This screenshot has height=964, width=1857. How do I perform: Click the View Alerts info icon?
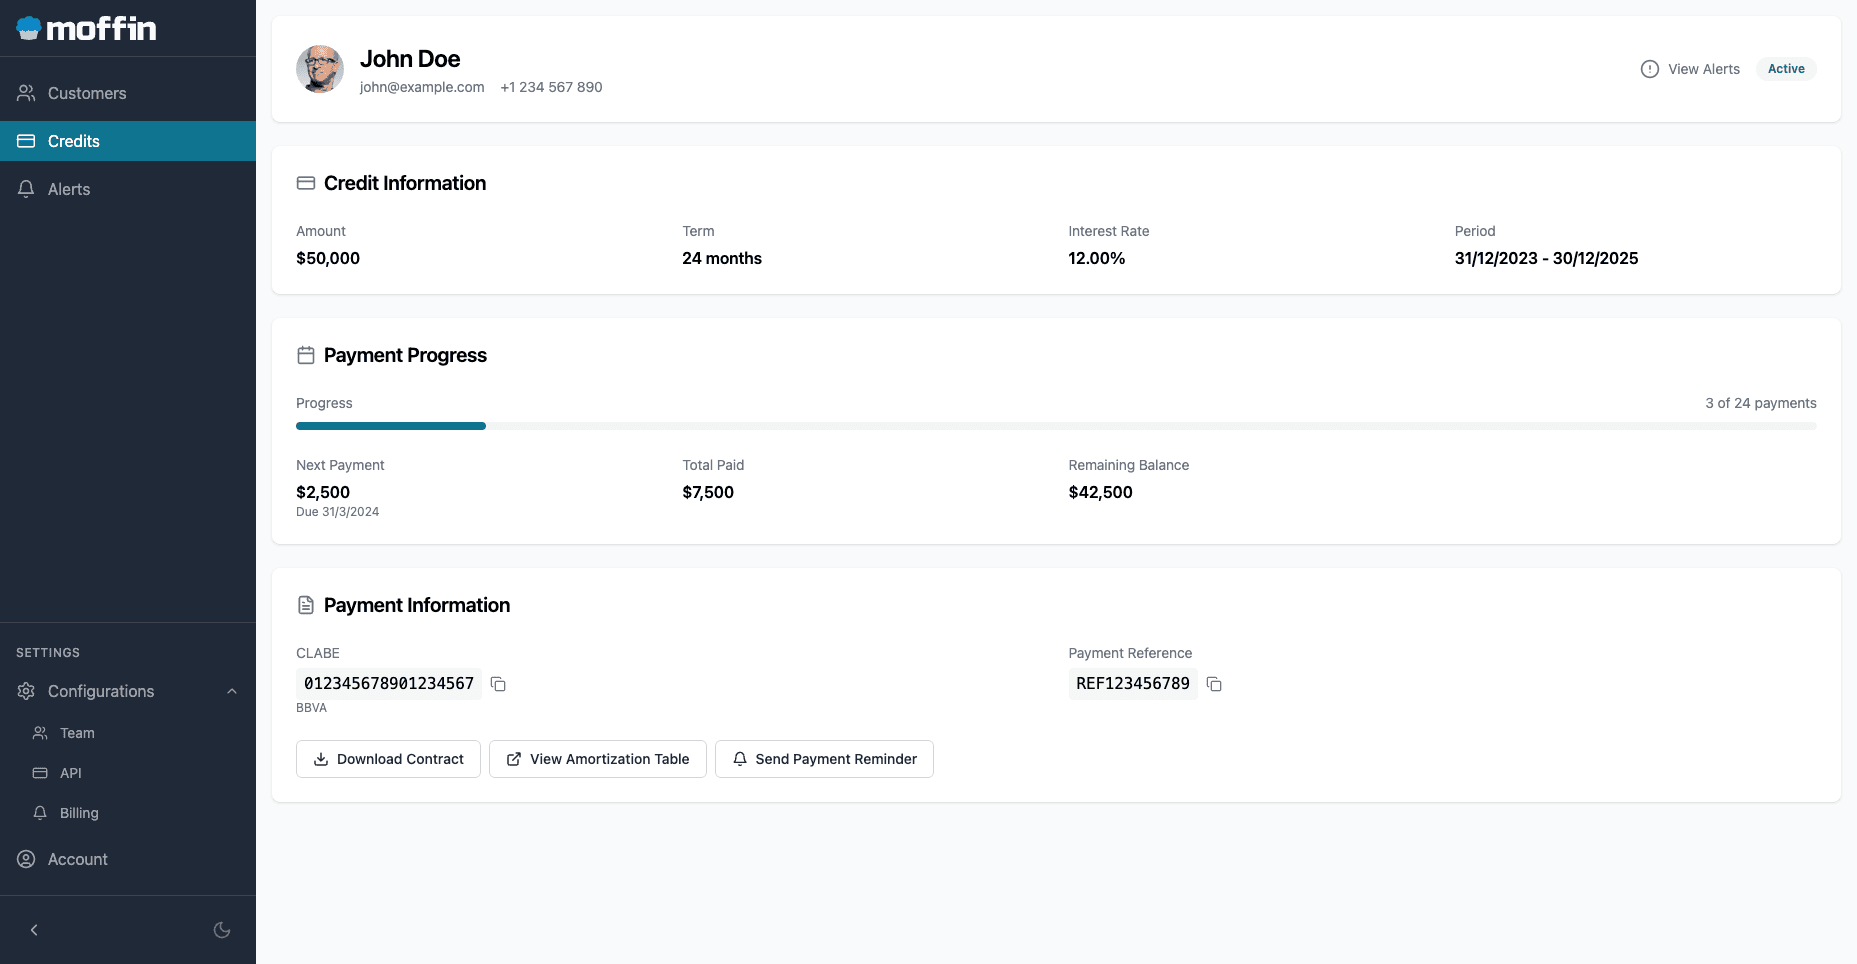click(1649, 69)
